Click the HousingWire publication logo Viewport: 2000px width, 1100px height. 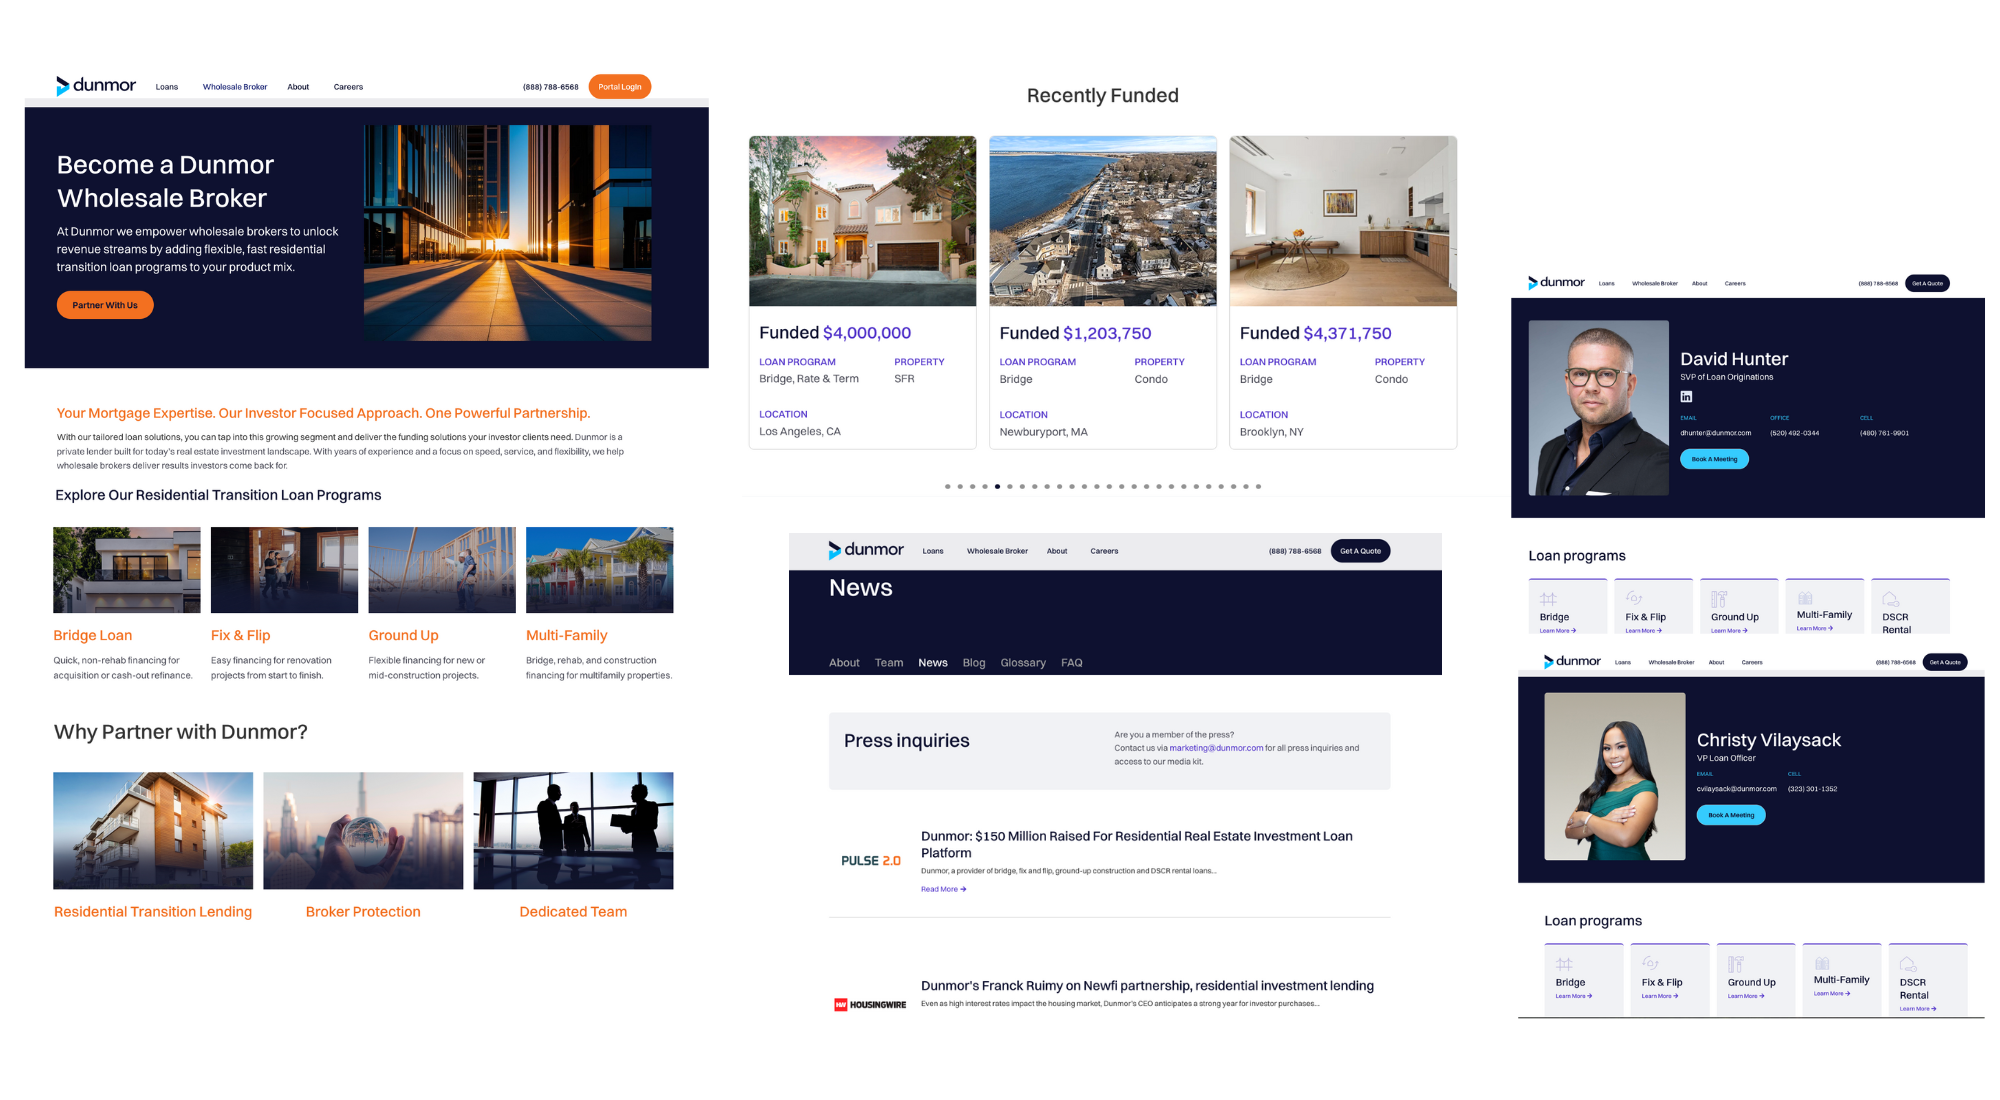coord(870,1004)
